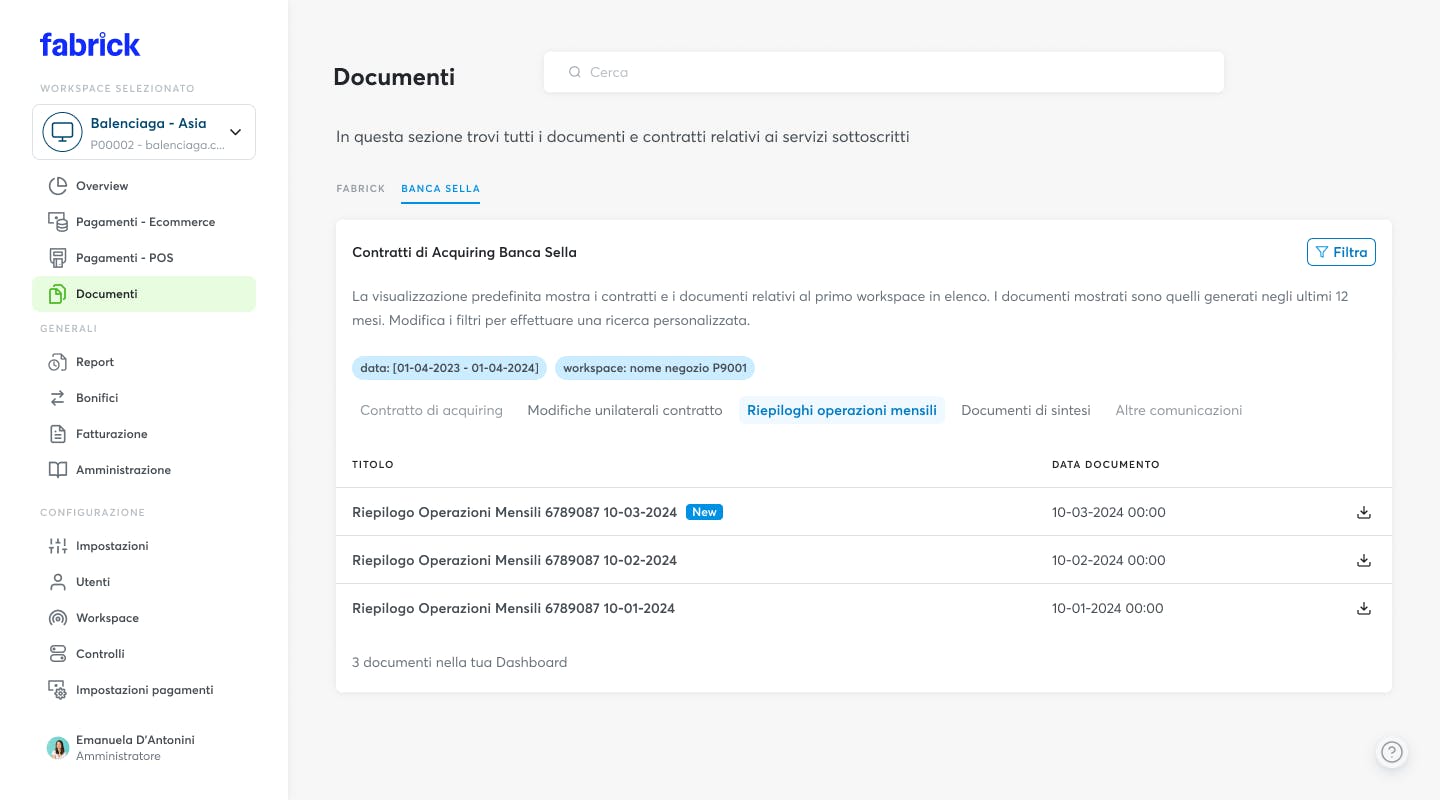The width and height of the screenshot is (1440, 800).
Task: Click the date cell 10-02-2024 00:00
Action: pyautogui.click(x=1109, y=560)
